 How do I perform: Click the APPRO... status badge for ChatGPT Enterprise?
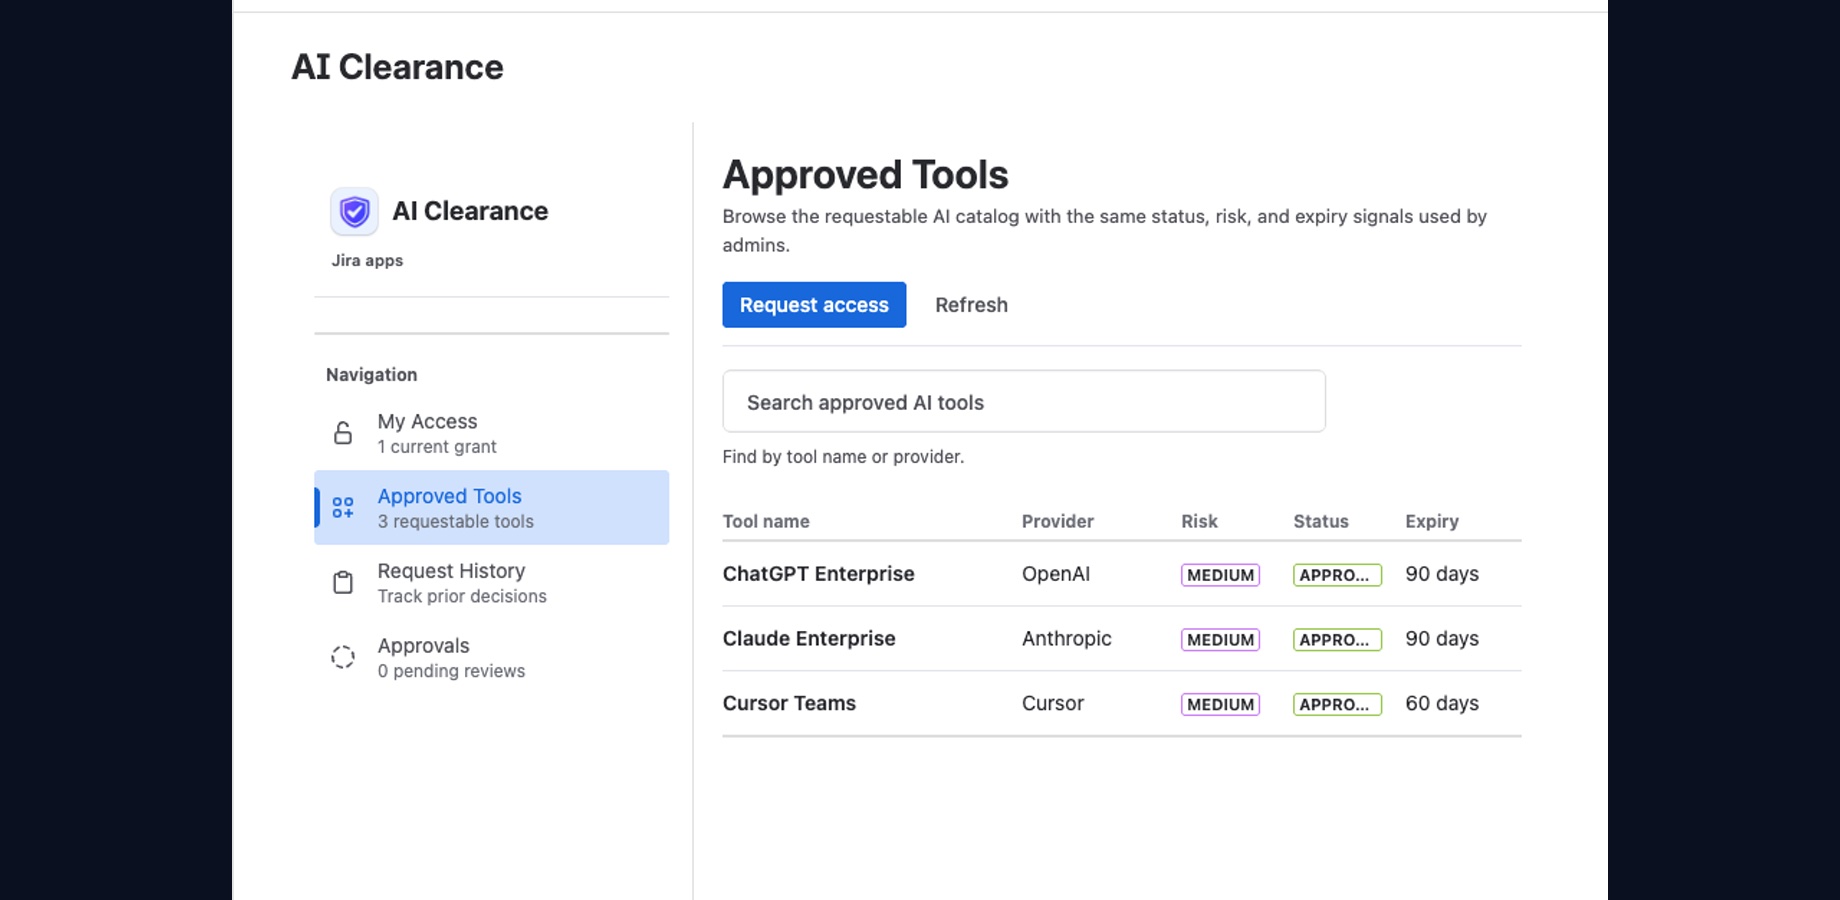tap(1337, 575)
